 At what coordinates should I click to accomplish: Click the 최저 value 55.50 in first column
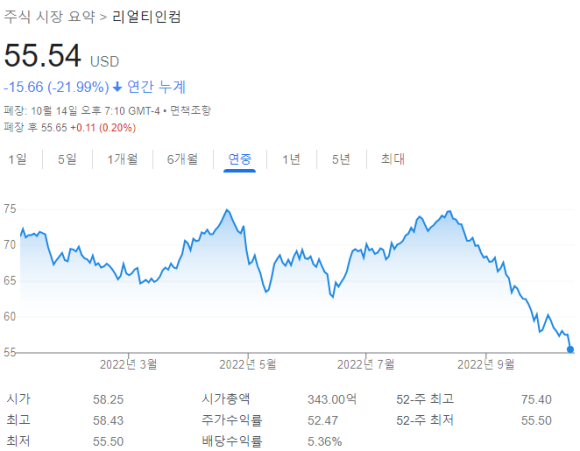(108, 442)
